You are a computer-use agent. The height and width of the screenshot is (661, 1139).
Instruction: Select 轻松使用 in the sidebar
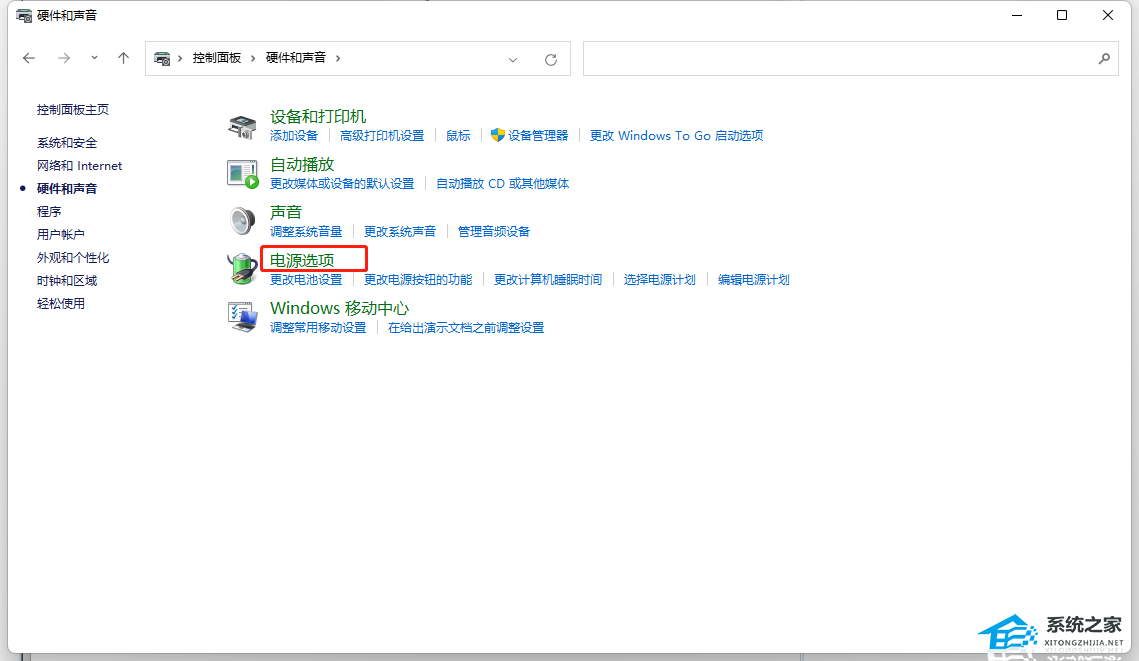[61, 304]
